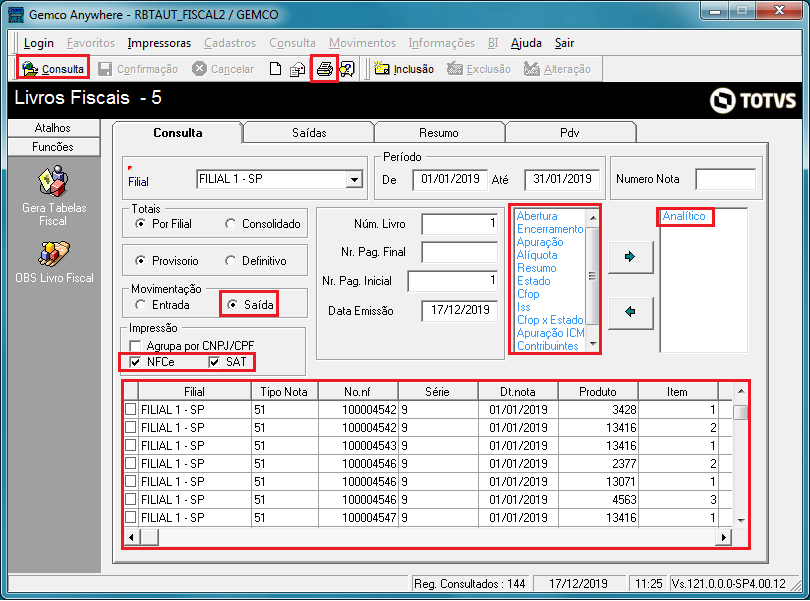Viewport: 810px width, 601px height.
Task: Click the Confirmação floppy disk icon
Action: point(105,69)
